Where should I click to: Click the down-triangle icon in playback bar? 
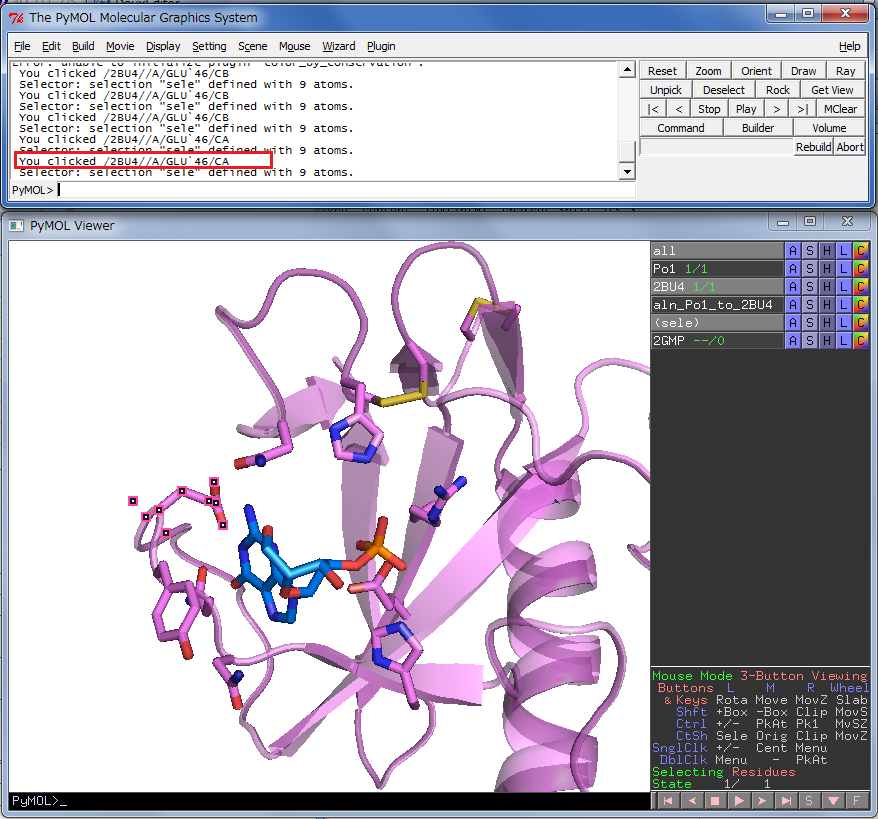pos(833,801)
